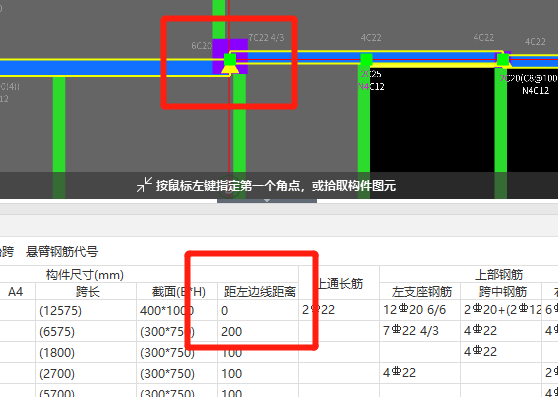The height and width of the screenshot is (397, 558).
Task: Click the A4 column header
Action: tap(15, 292)
